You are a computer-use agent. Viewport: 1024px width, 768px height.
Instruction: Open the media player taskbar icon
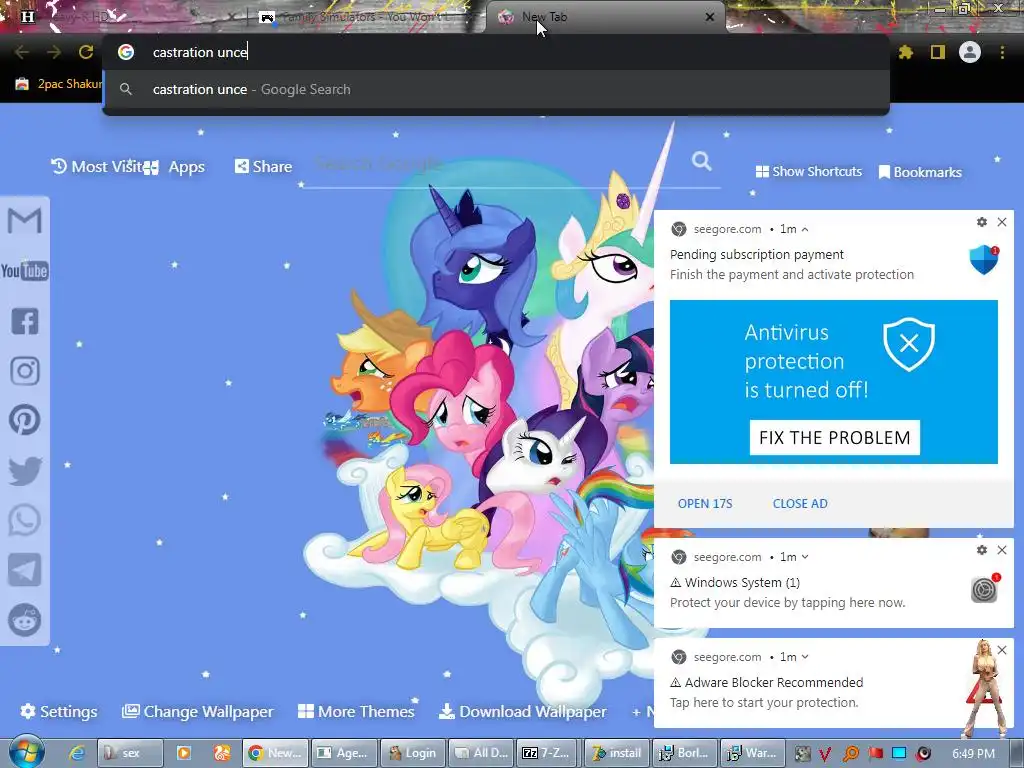(x=184, y=753)
